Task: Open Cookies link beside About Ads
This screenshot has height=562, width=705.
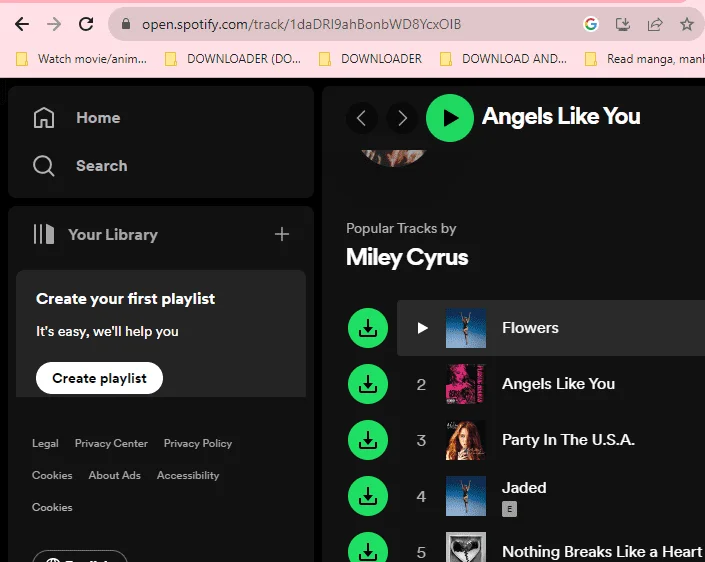Action: 52,475
